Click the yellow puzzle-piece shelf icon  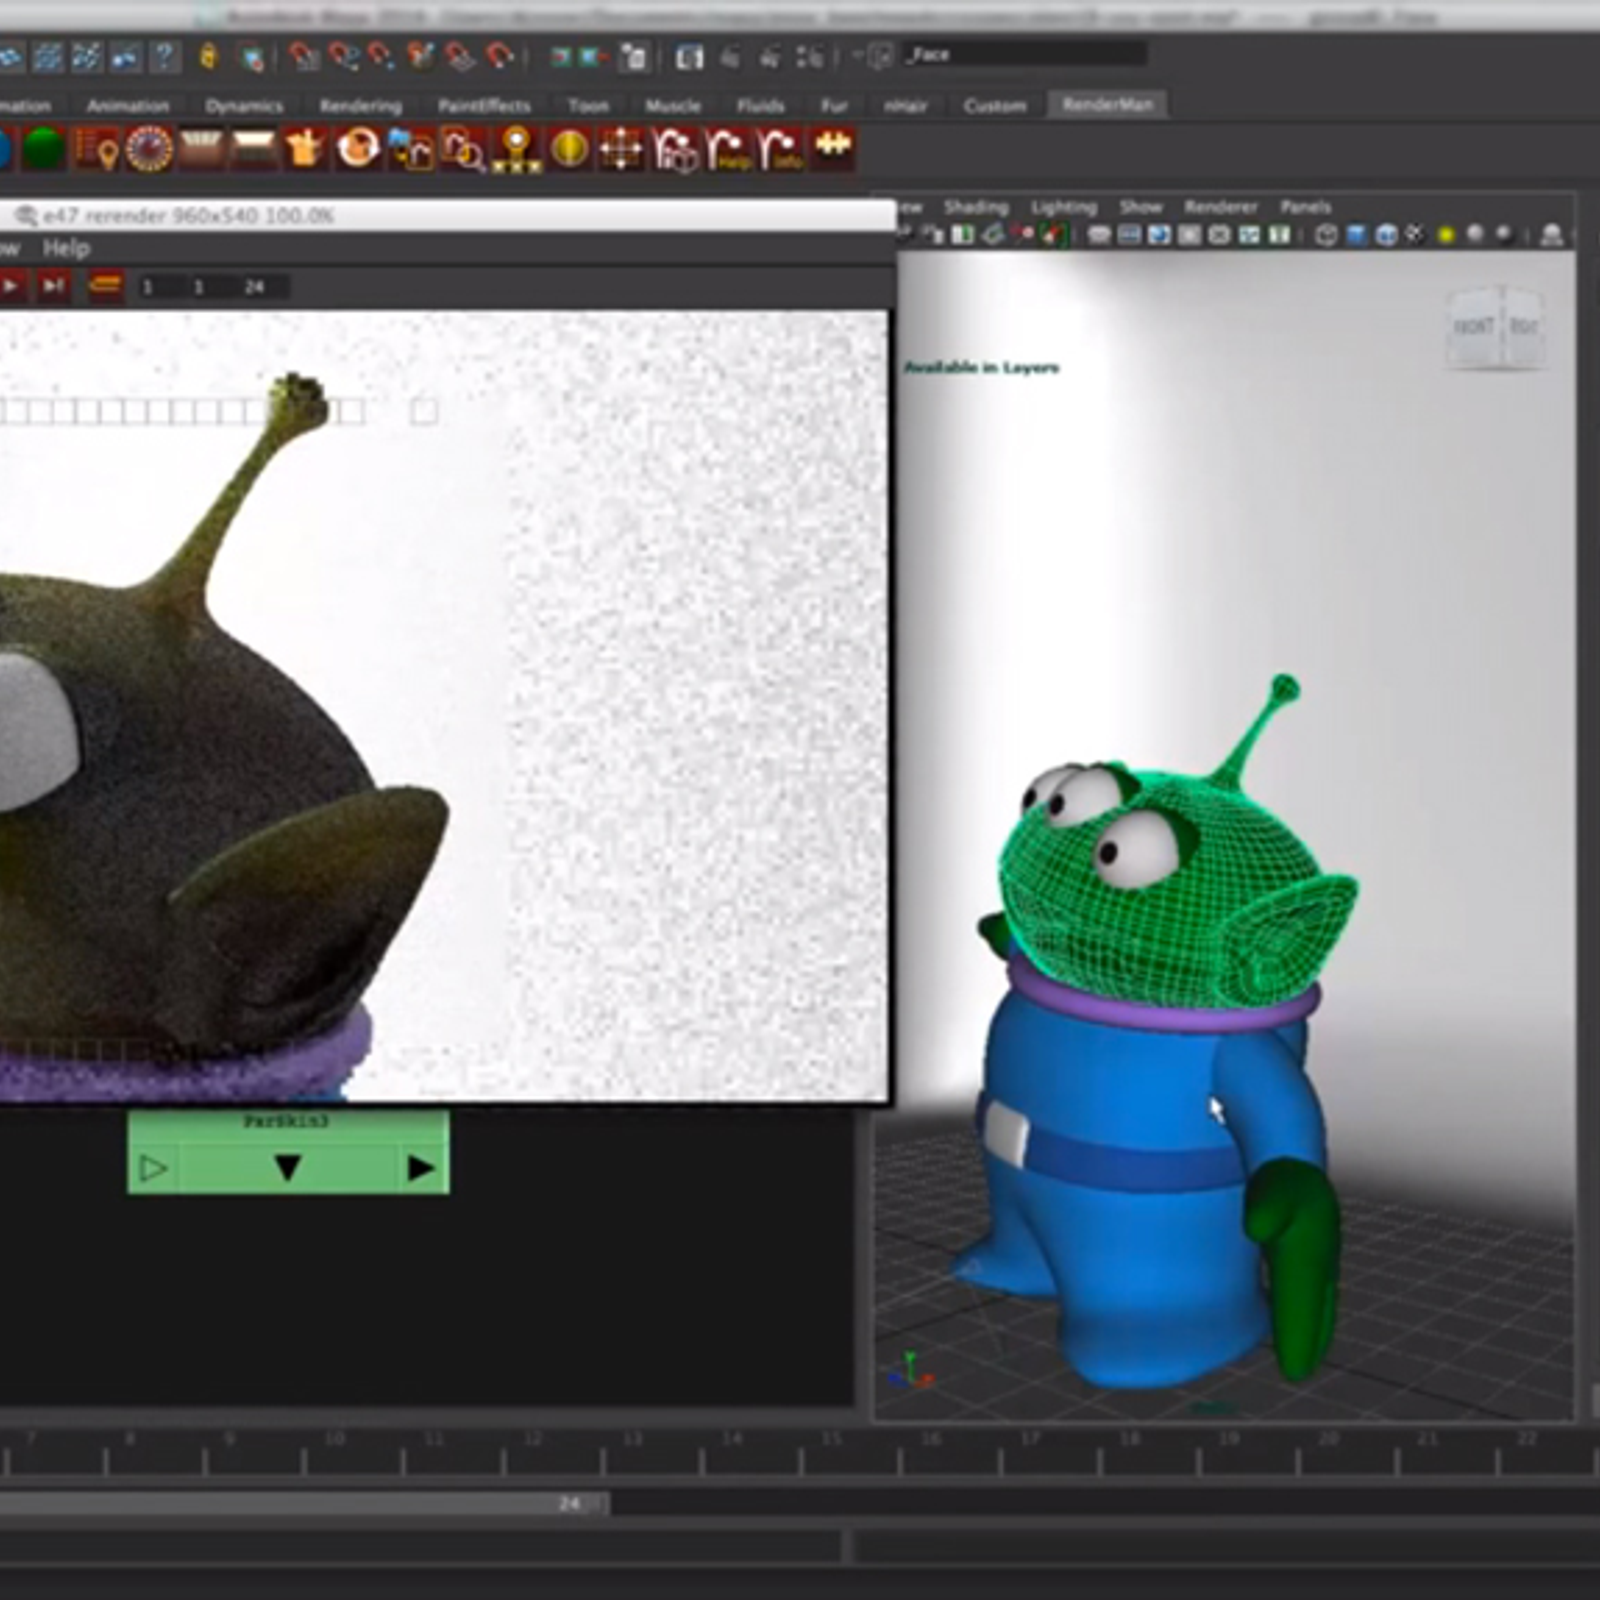832,147
